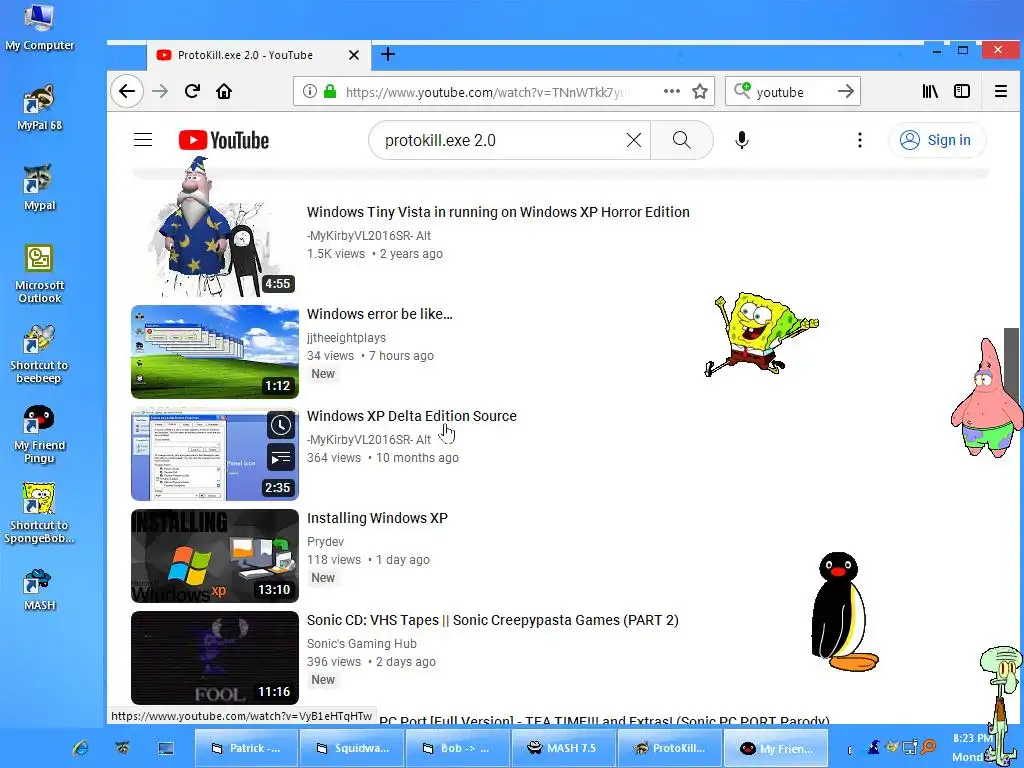Open Windows error be like... video title
Image resolution: width=1024 pixels, height=768 pixels.
[x=379, y=314]
